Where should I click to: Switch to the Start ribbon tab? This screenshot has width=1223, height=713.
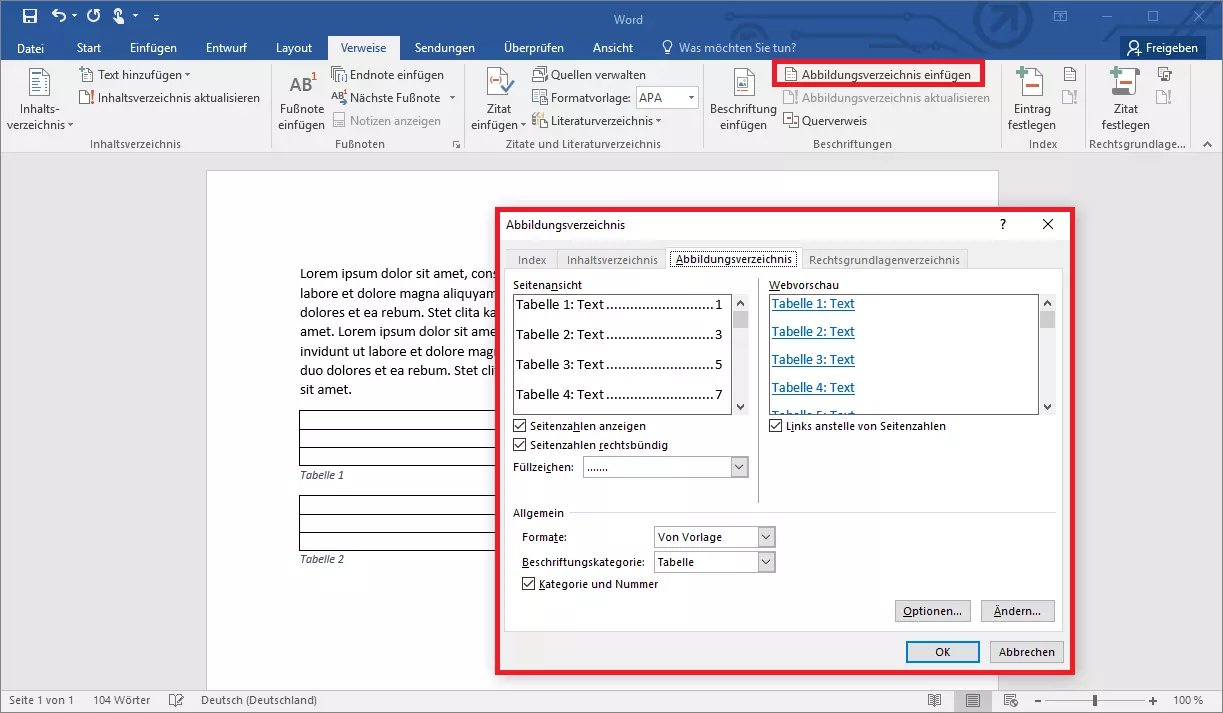click(x=89, y=48)
